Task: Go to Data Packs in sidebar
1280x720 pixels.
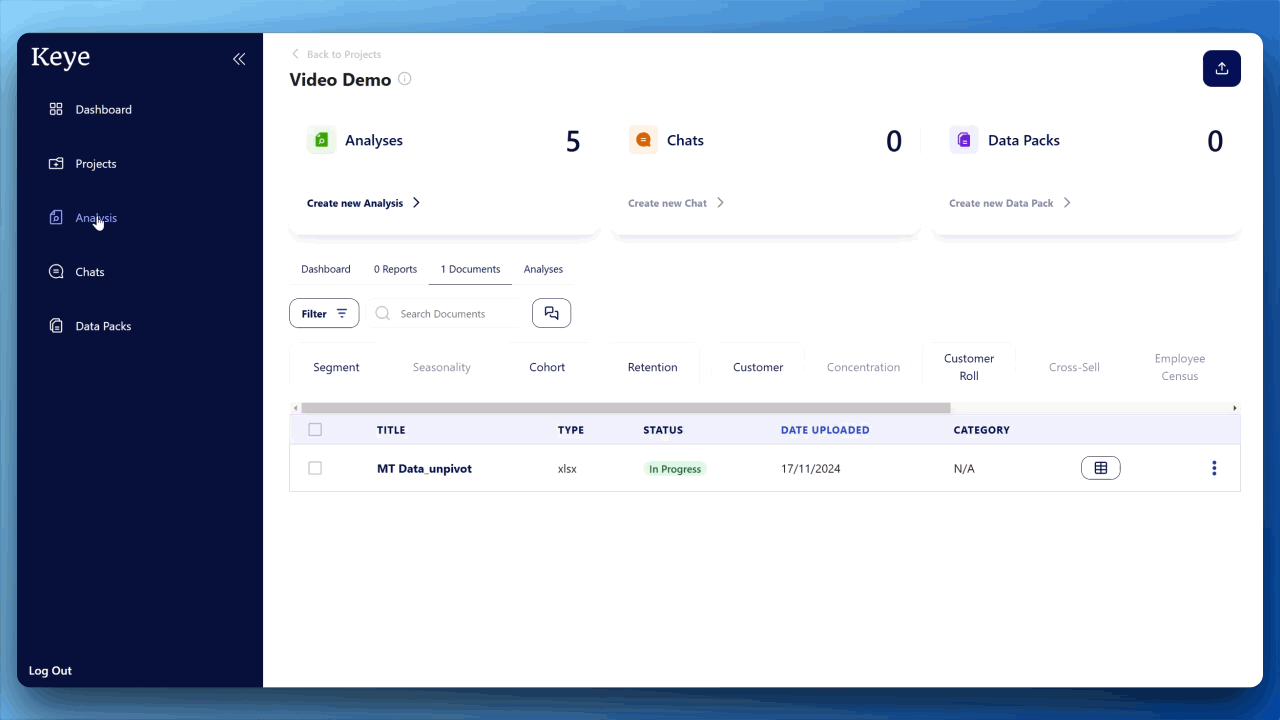Action: (103, 326)
